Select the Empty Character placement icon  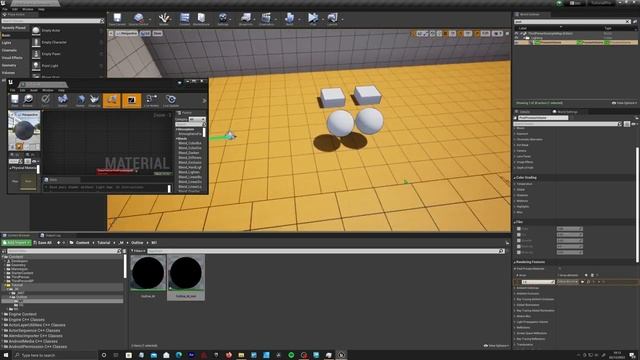36,42
